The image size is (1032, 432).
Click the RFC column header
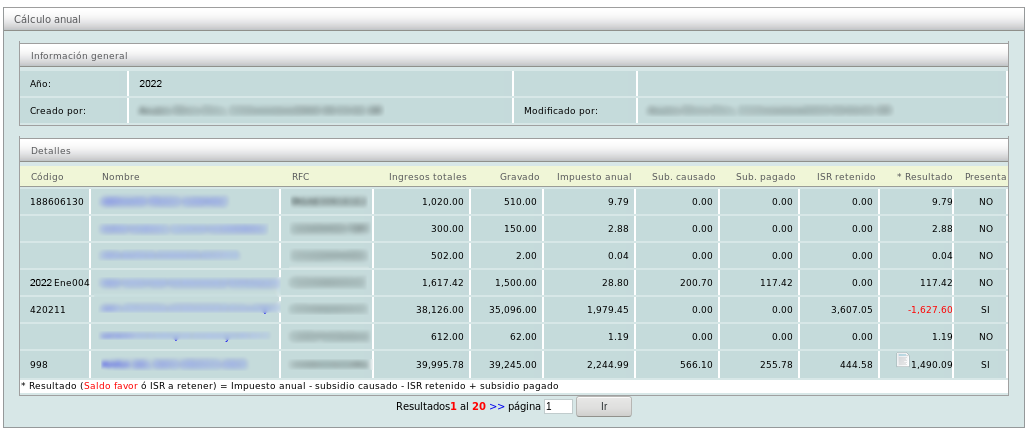tap(300, 177)
